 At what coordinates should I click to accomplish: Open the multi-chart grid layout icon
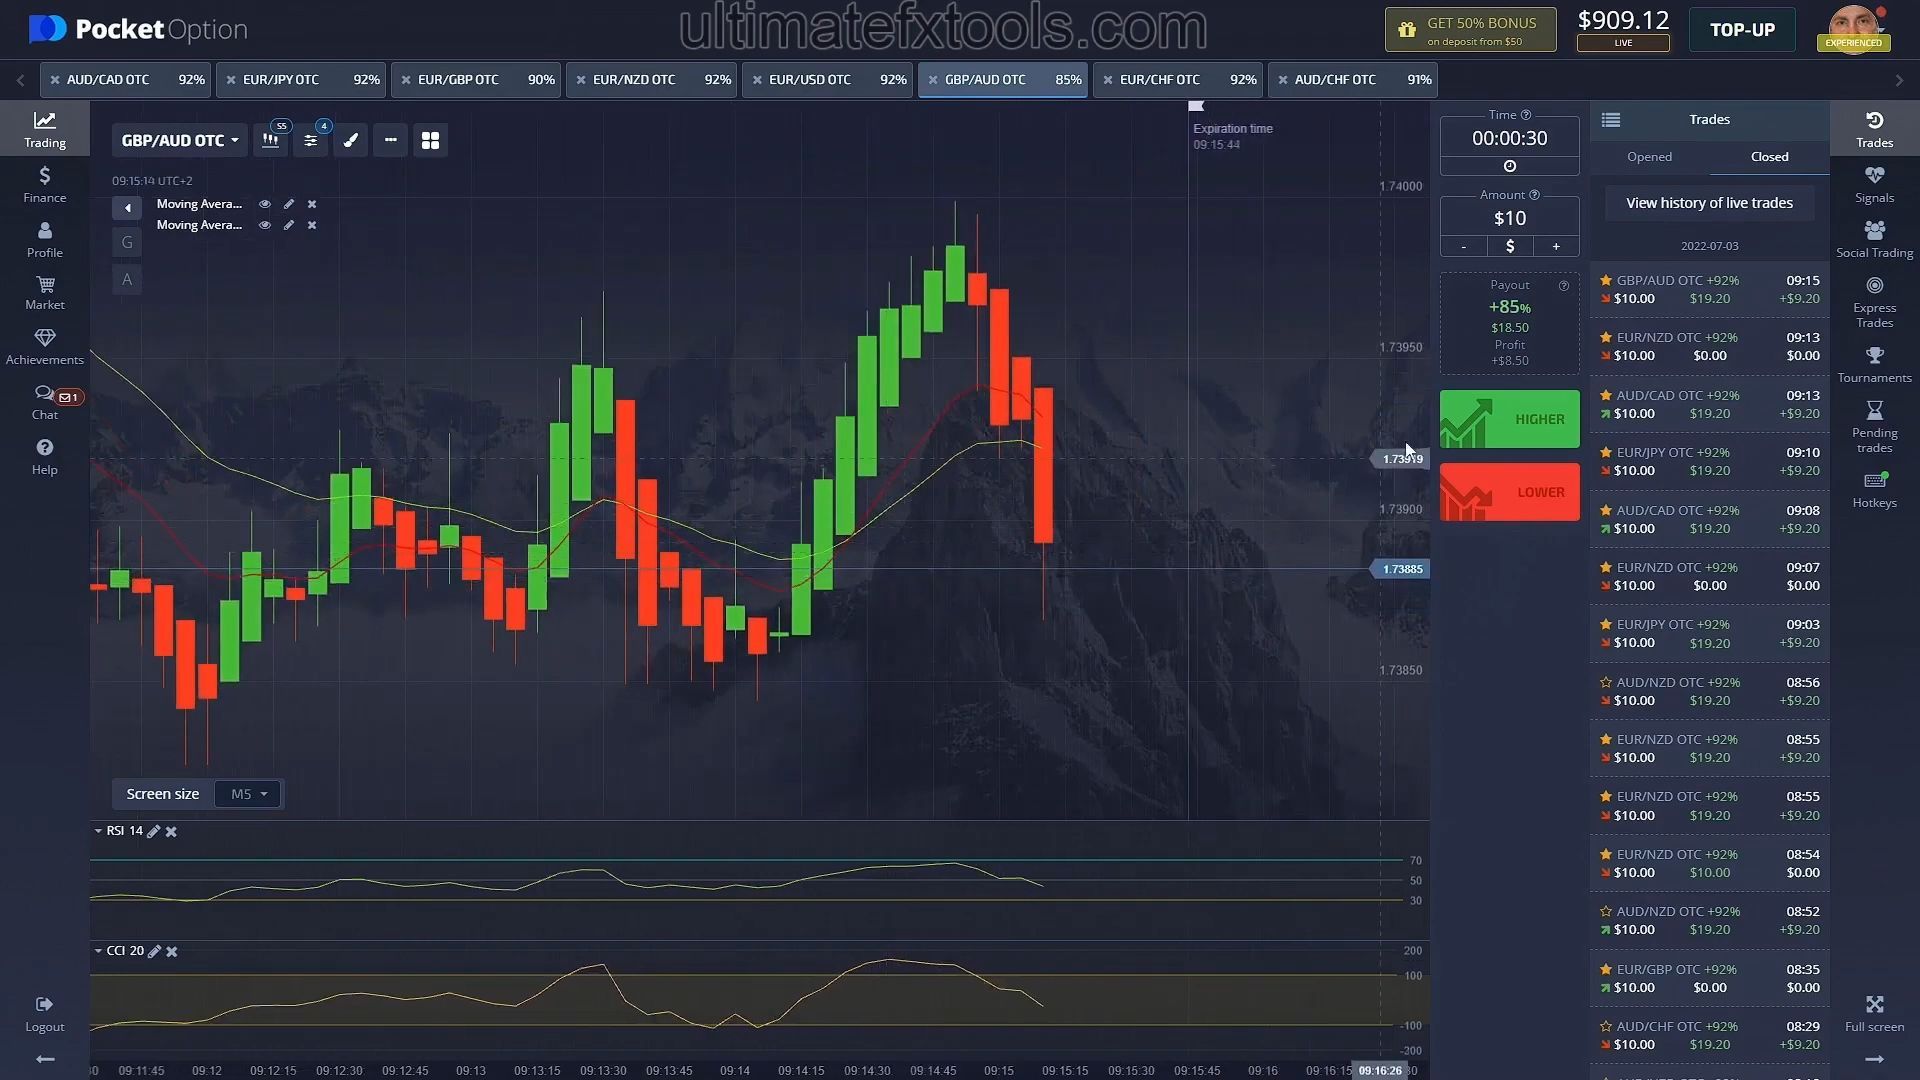pos(431,141)
